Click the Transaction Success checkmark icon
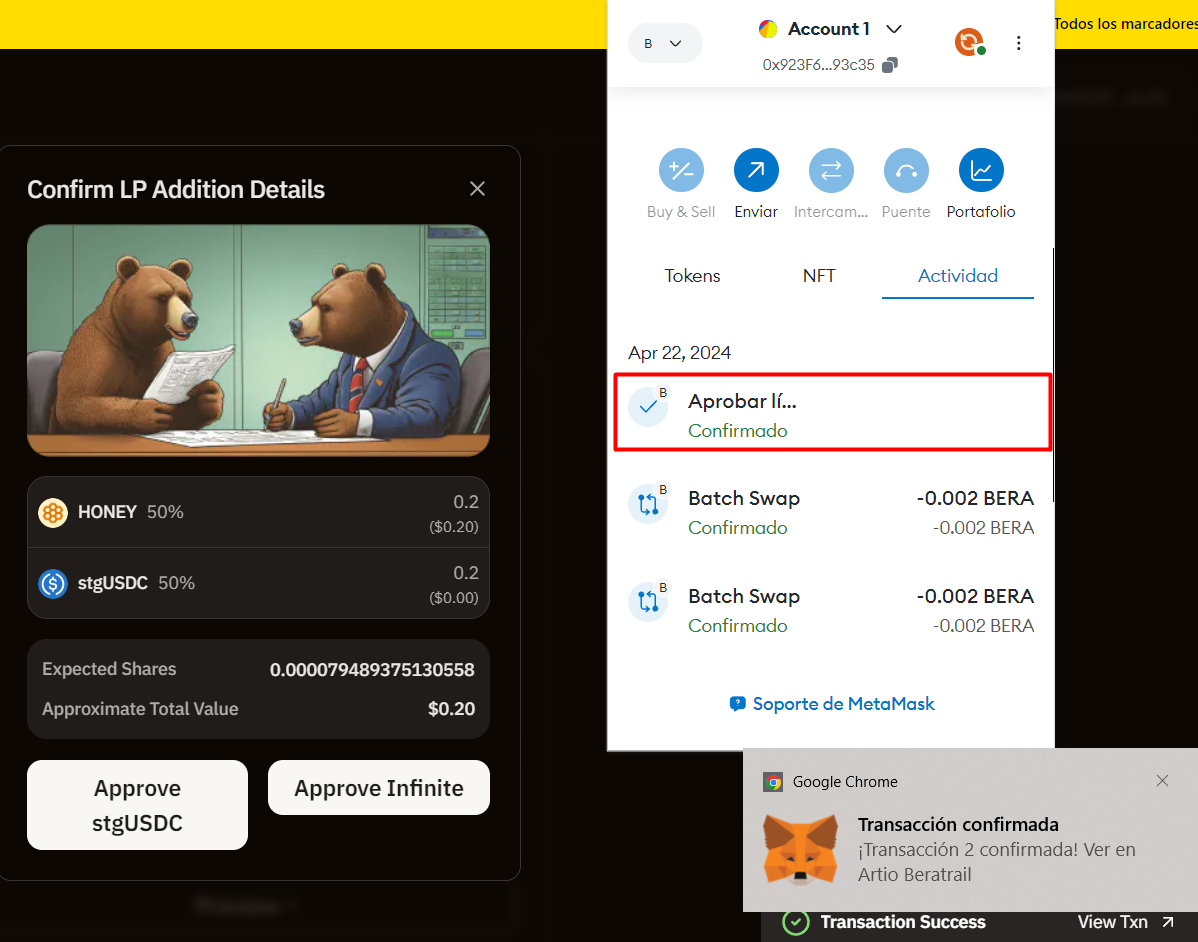Image resolution: width=1198 pixels, height=942 pixels. (x=795, y=922)
